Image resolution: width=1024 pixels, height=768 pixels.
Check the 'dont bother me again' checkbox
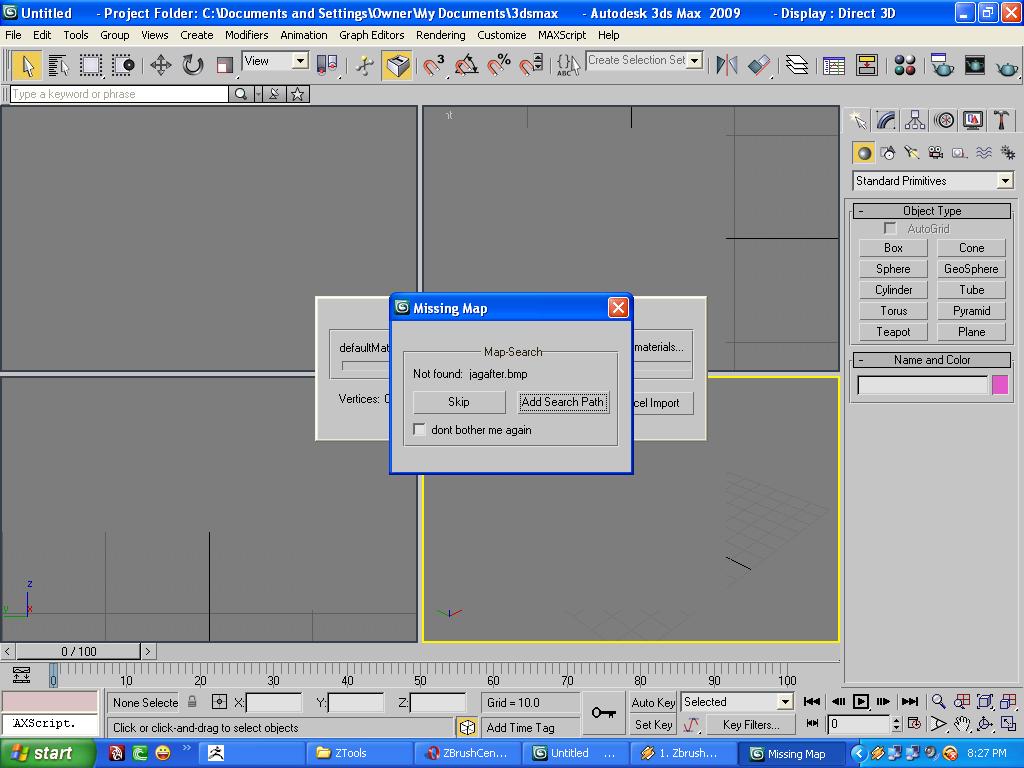coord(419,430)
